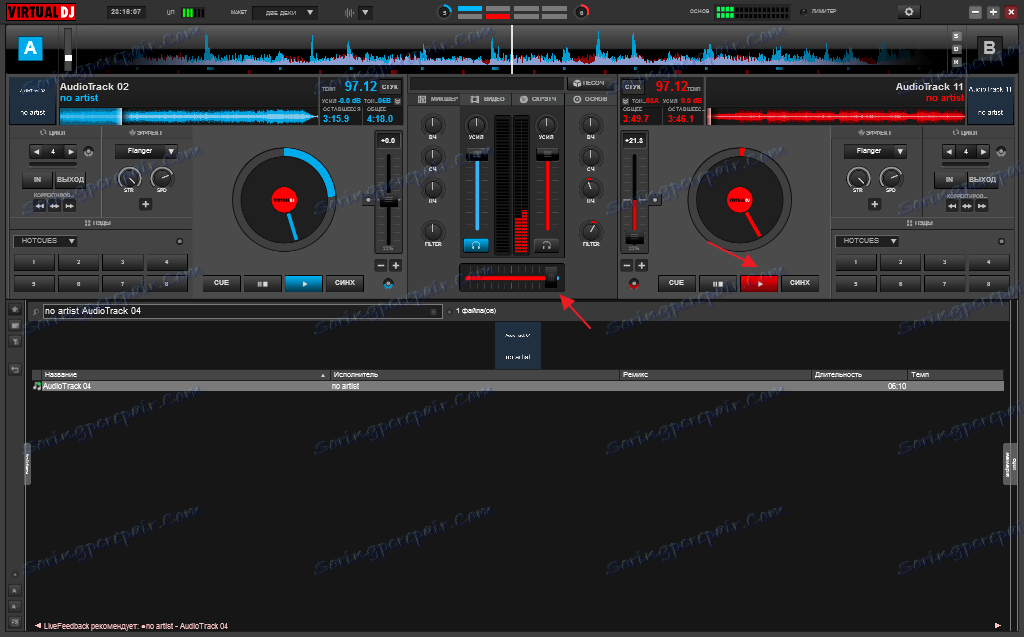Set loop ВЫХОД point on deck B
The width and height of the screenshot is (1024, 637).
pyautogui.click(x=982, y=180)
